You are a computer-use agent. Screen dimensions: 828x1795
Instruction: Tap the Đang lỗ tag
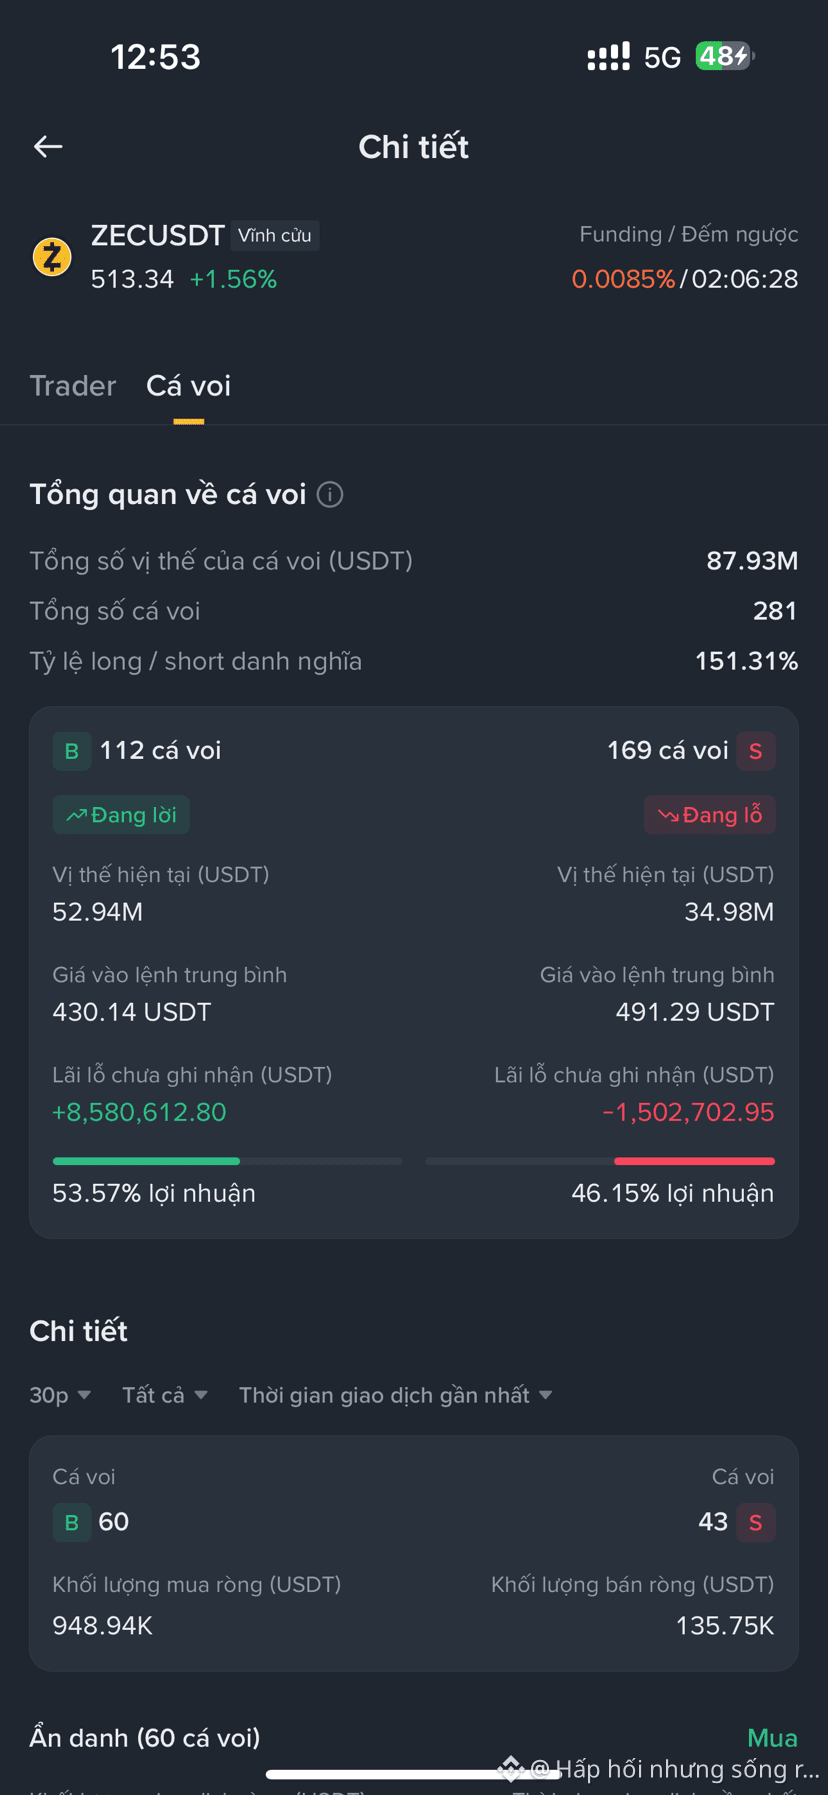coord(710,815)
